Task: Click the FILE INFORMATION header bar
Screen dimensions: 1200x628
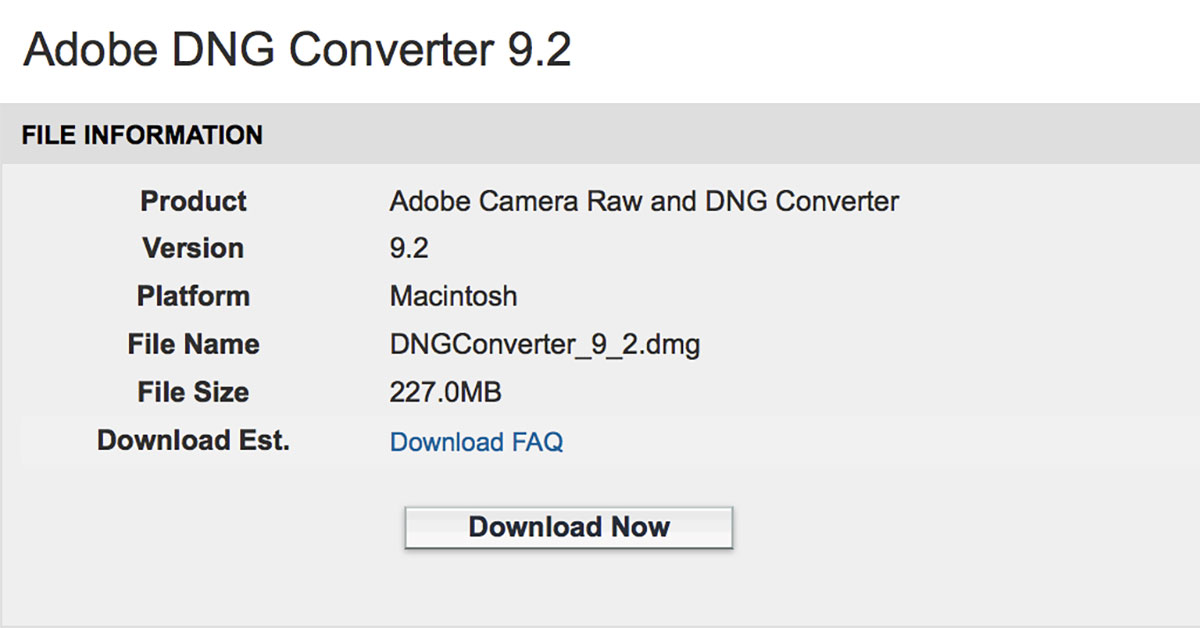Action: pyautogui.click(x=140, y=134)
